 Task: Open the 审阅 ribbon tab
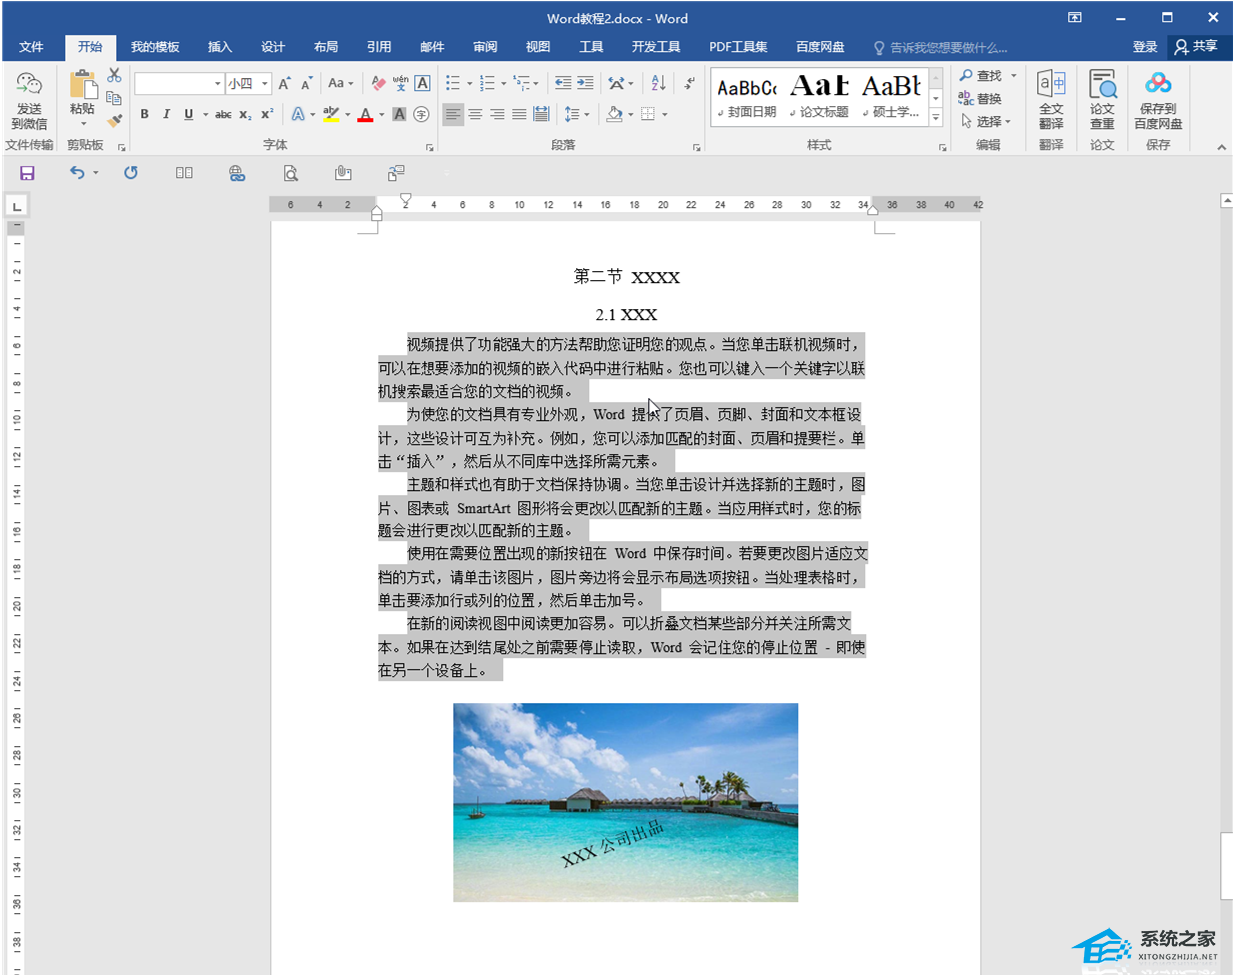click(x=485, y=47)
